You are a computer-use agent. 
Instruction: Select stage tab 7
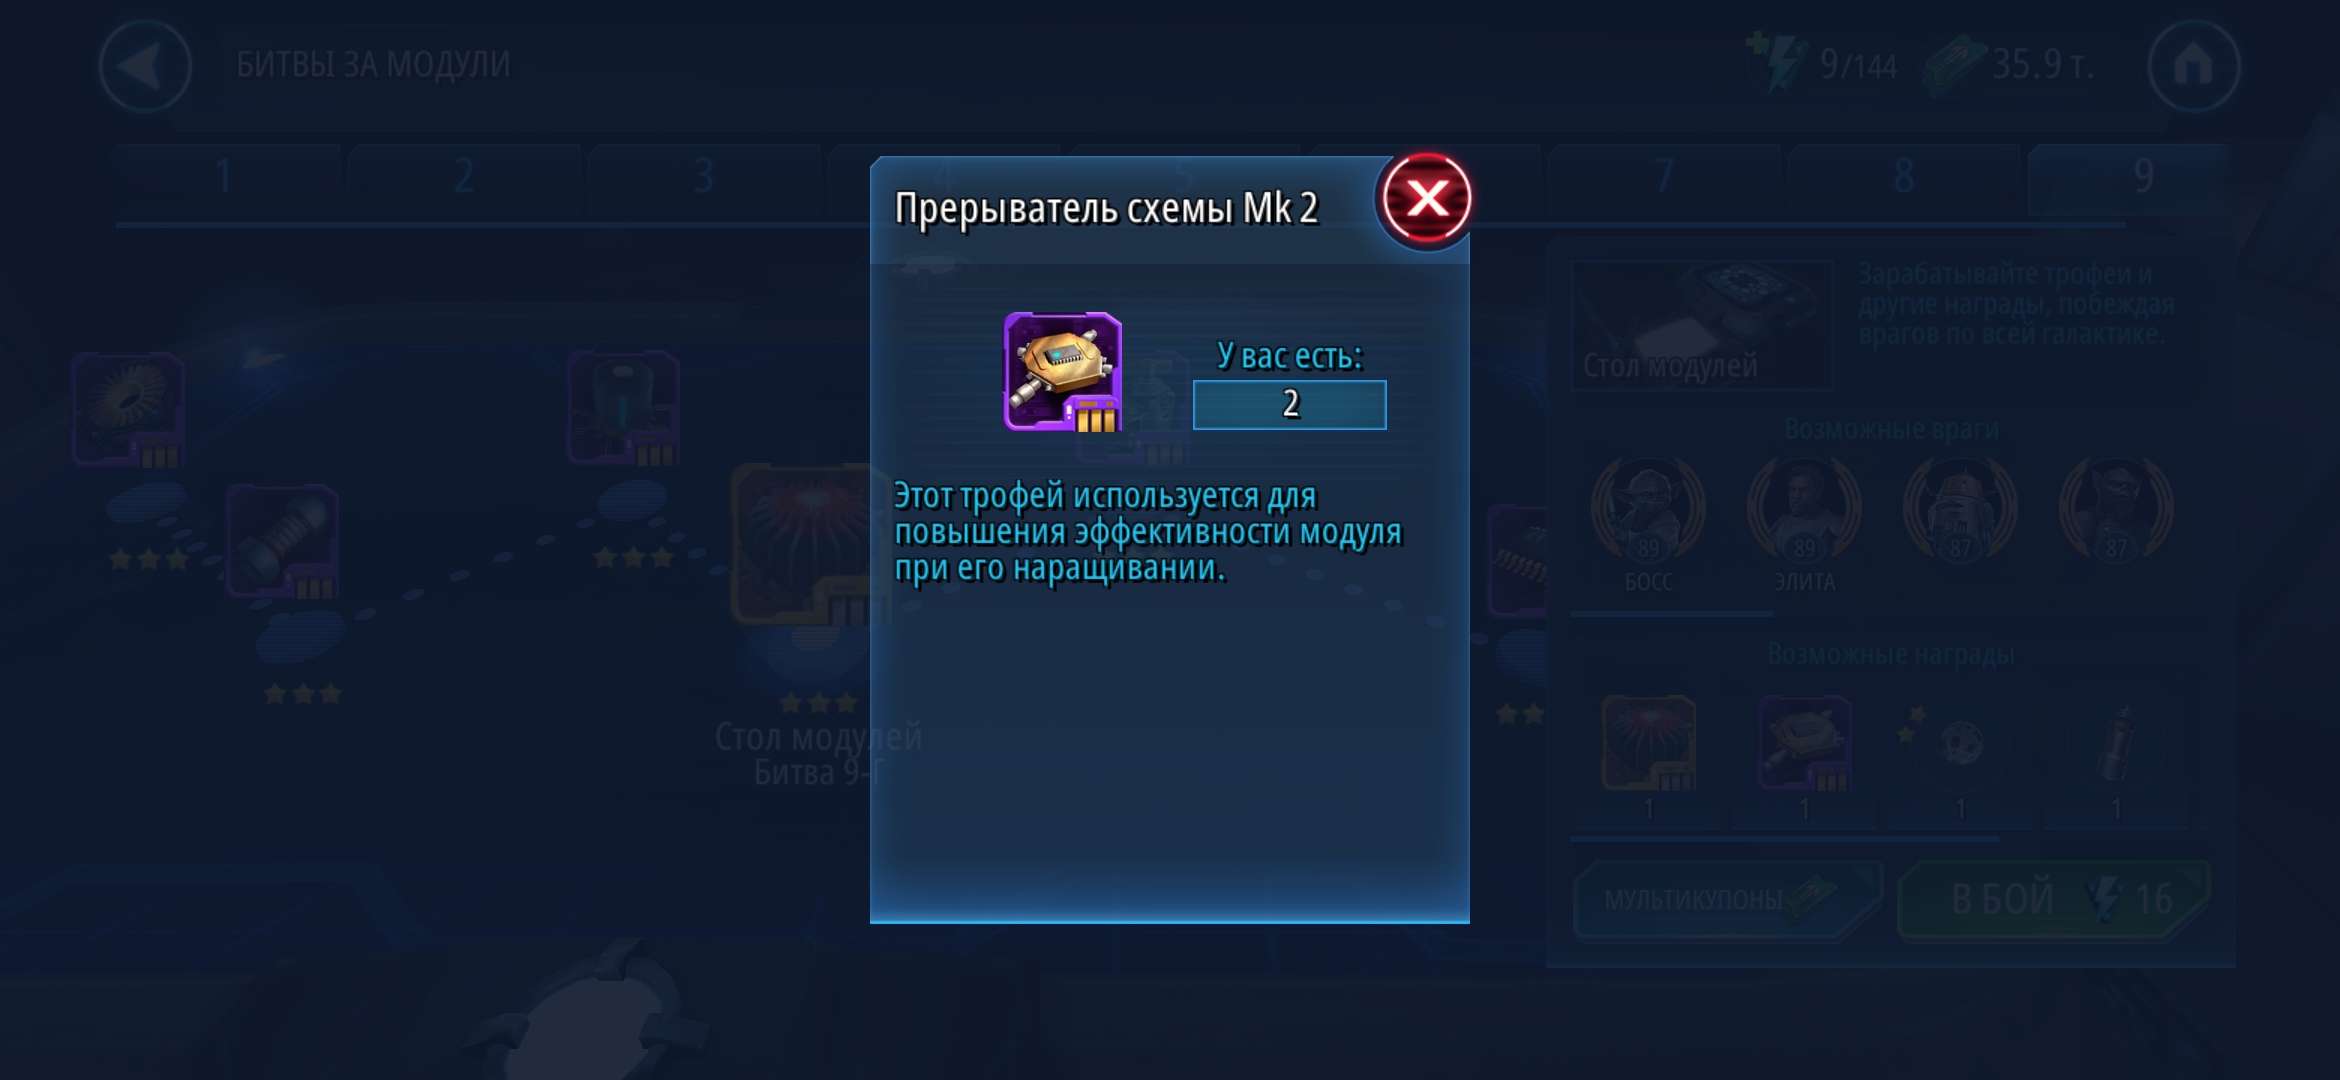tap(1663, 178)
